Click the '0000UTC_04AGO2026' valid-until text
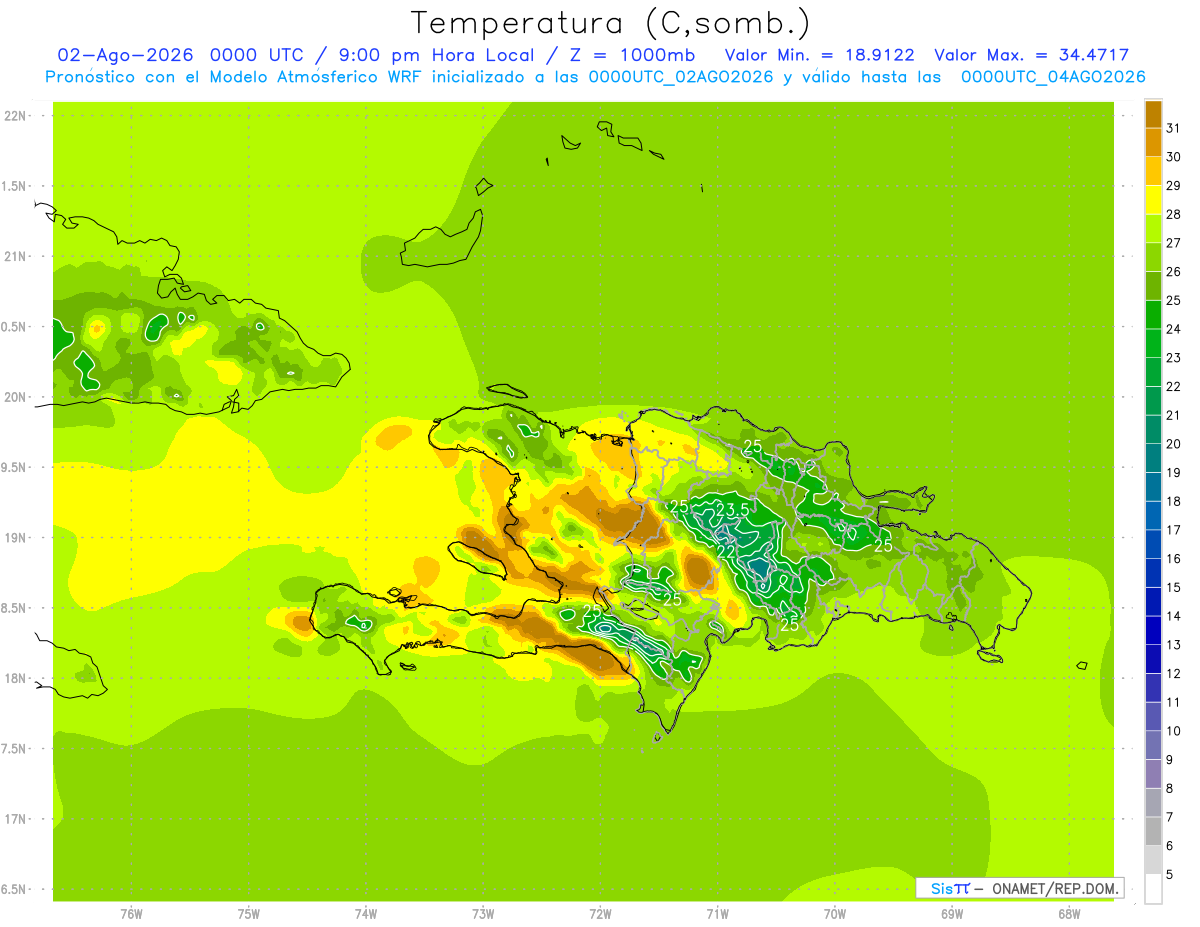 (1053, 77)
